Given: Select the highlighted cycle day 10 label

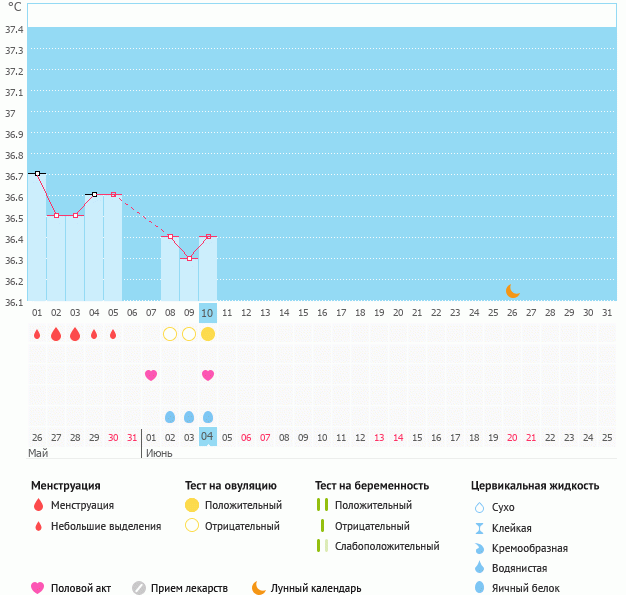Looking at the screenshot, I should (x=208, y=312).
